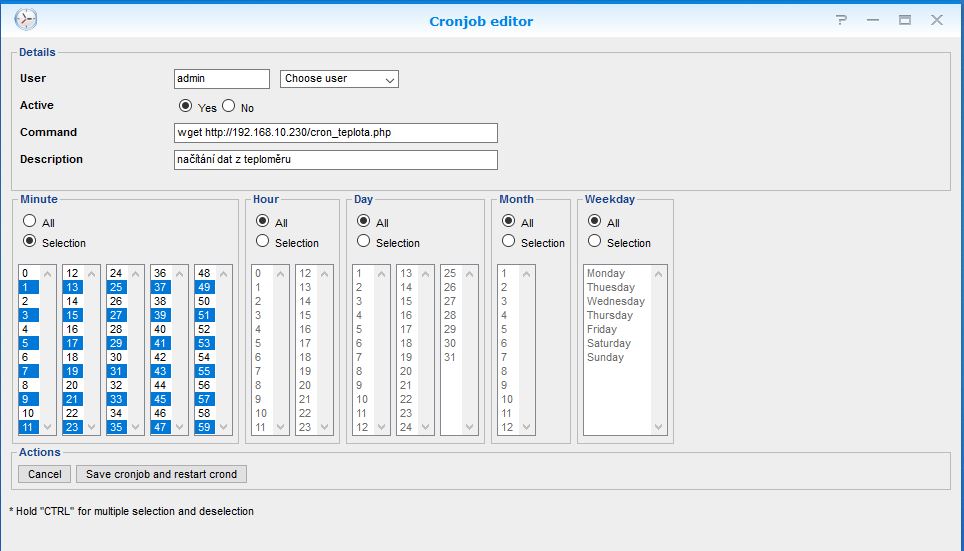Set Active to No
The image size is (964, 551).
(229, 106)
